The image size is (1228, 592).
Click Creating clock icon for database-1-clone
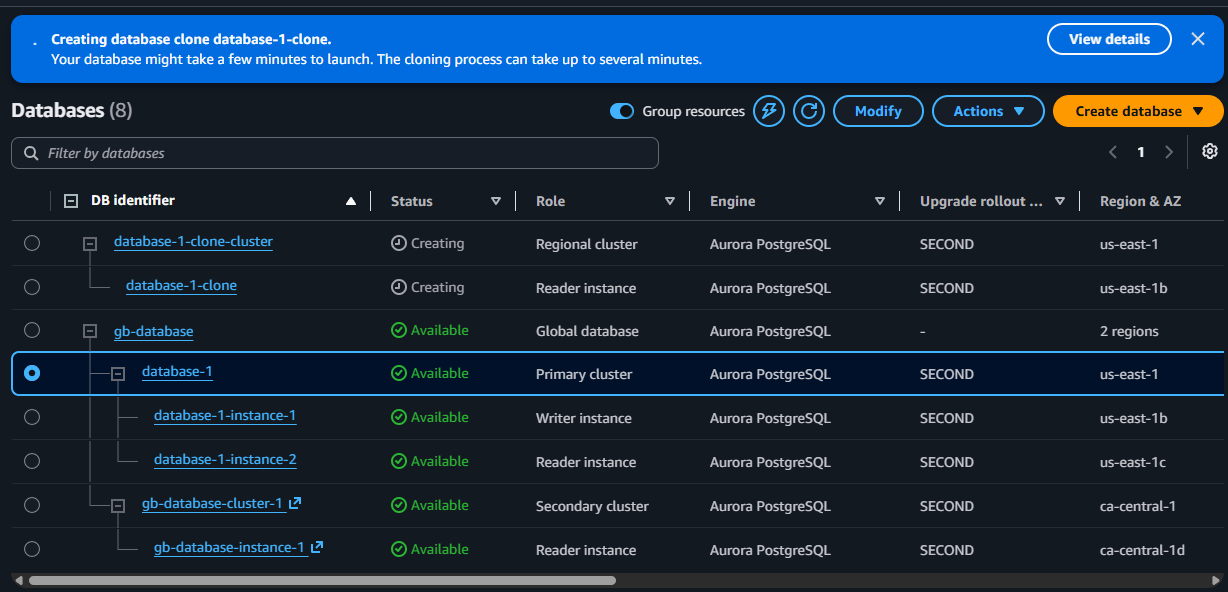(x=398, y=287)
